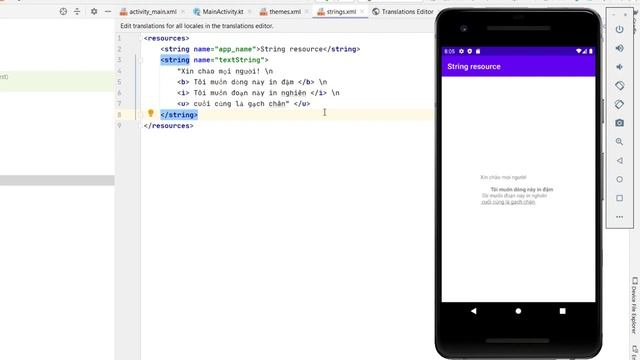Click line number 9 in the gutter
640x360 pixels.
coord(119,126)
